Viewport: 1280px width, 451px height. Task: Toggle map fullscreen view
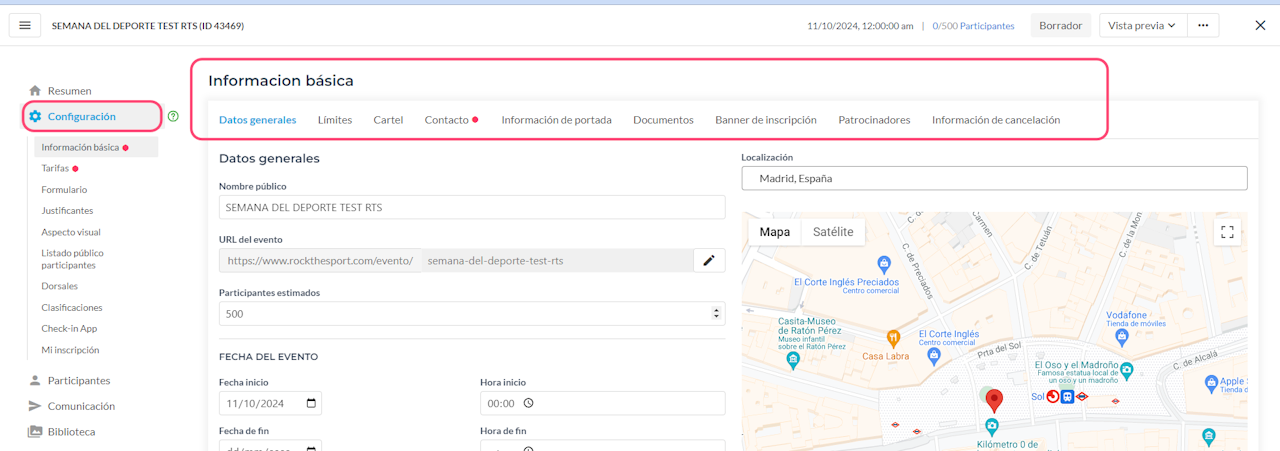pos(1227,232)
